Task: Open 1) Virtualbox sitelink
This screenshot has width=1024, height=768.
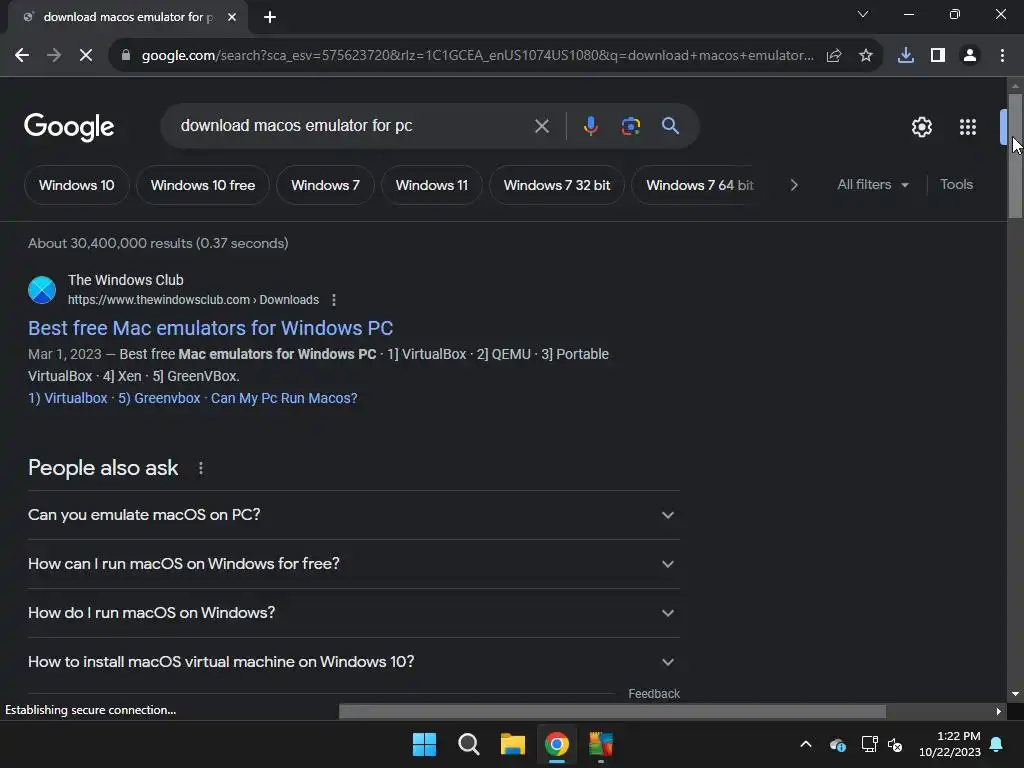Action: 67,398
